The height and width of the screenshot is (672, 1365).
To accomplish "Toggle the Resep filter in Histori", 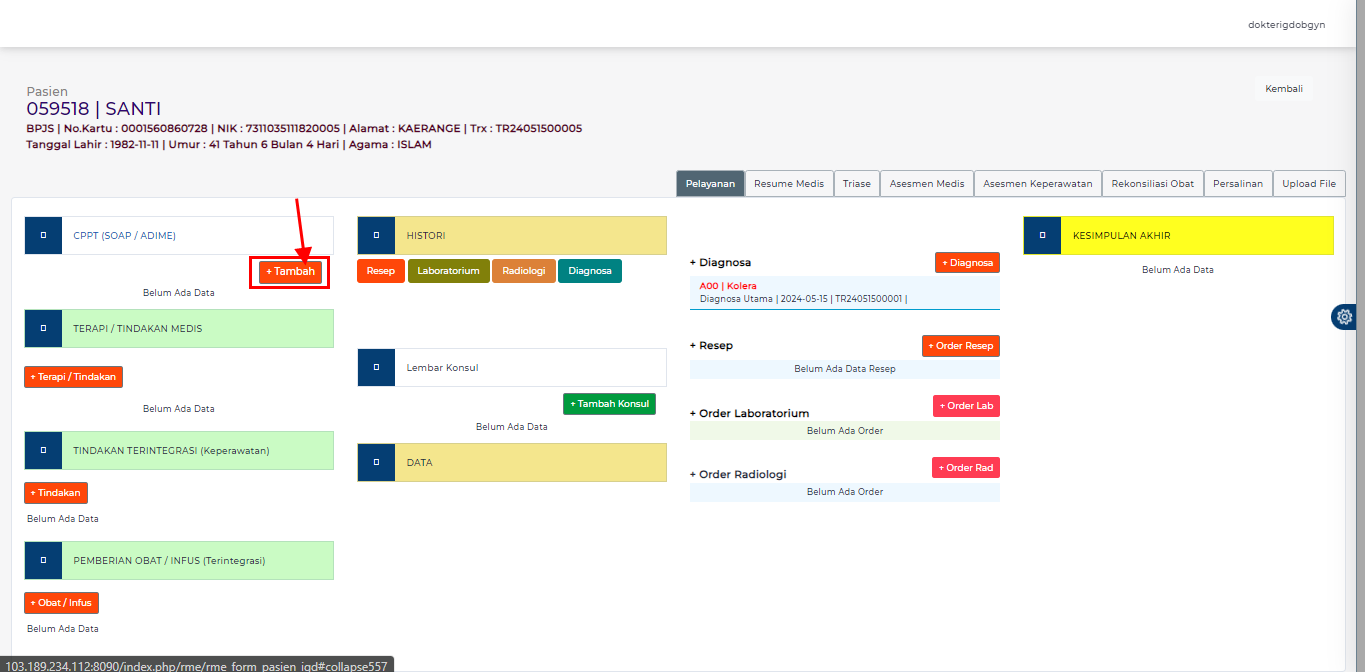I will pos(381,270).
